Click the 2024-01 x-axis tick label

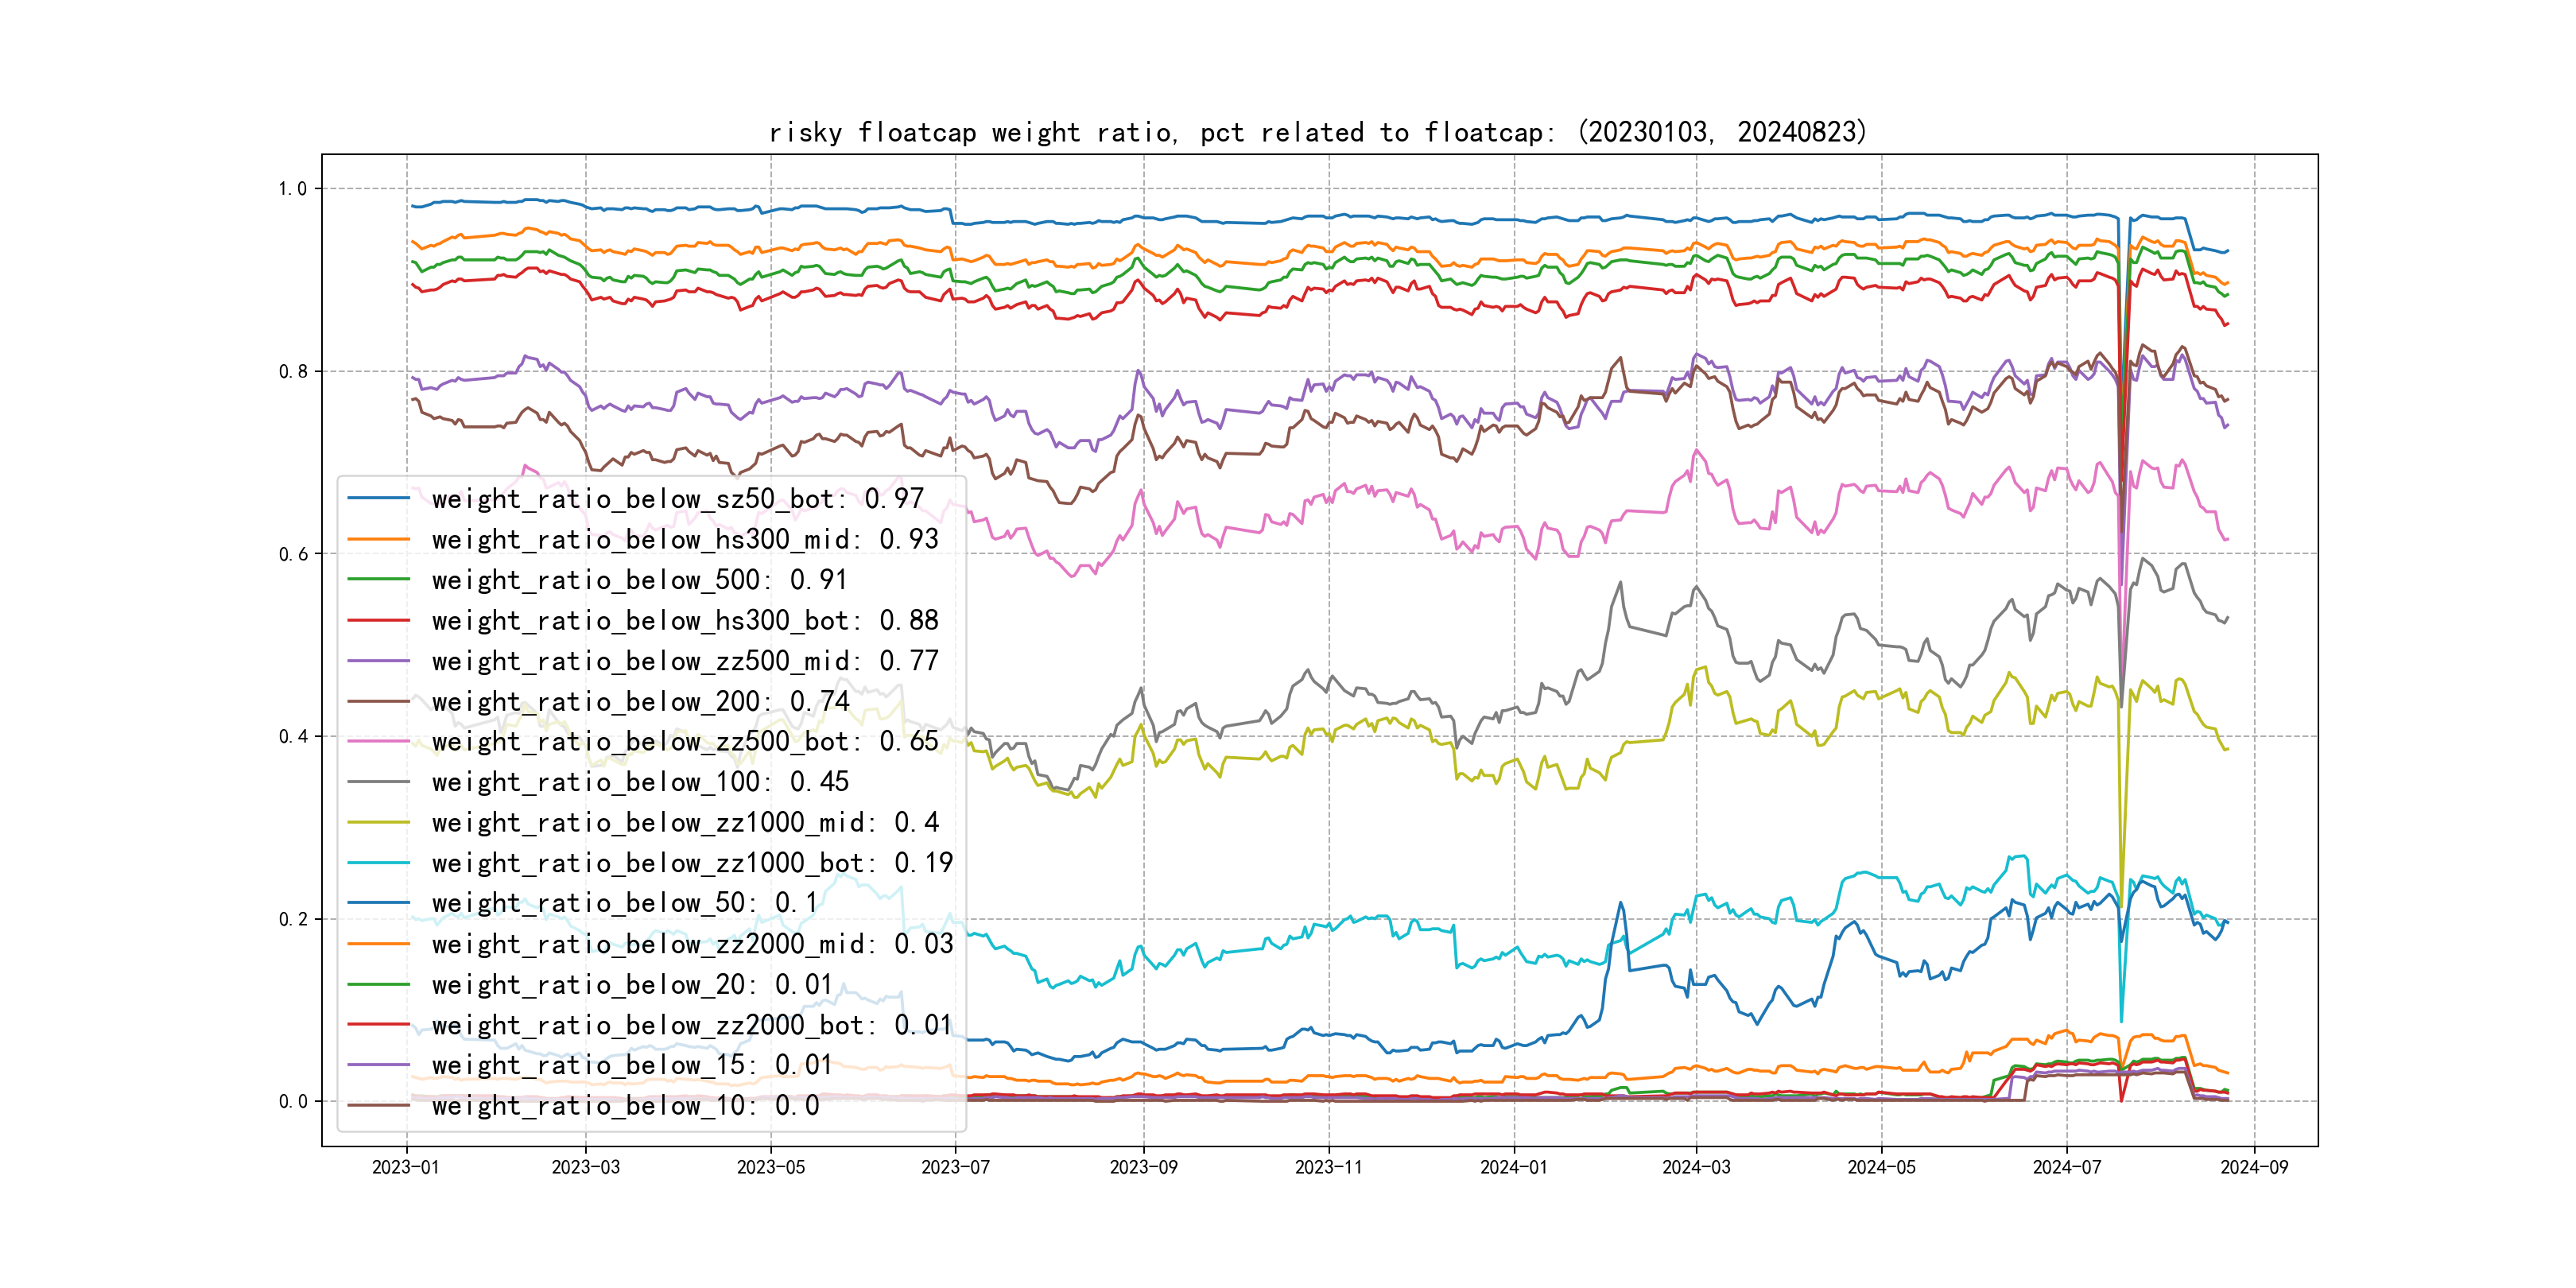1513,1167
